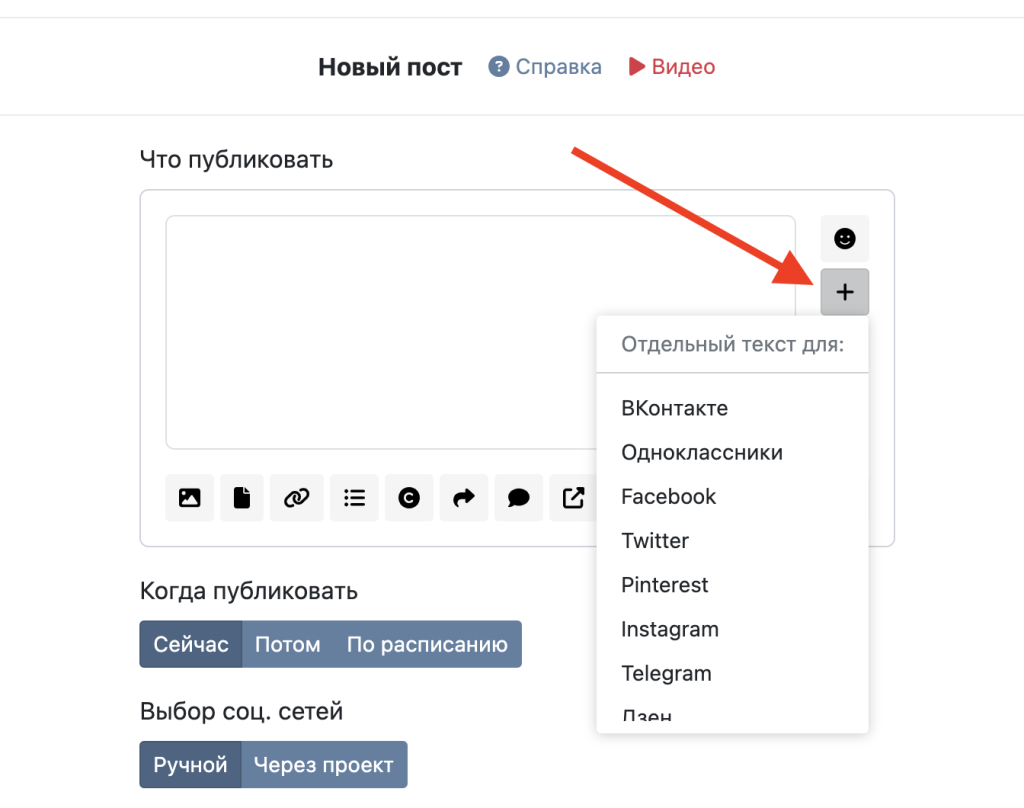Choose ВКонтакте from the dropdown list
Viewport: 1024px width, 808px height.
click(674, 408)
